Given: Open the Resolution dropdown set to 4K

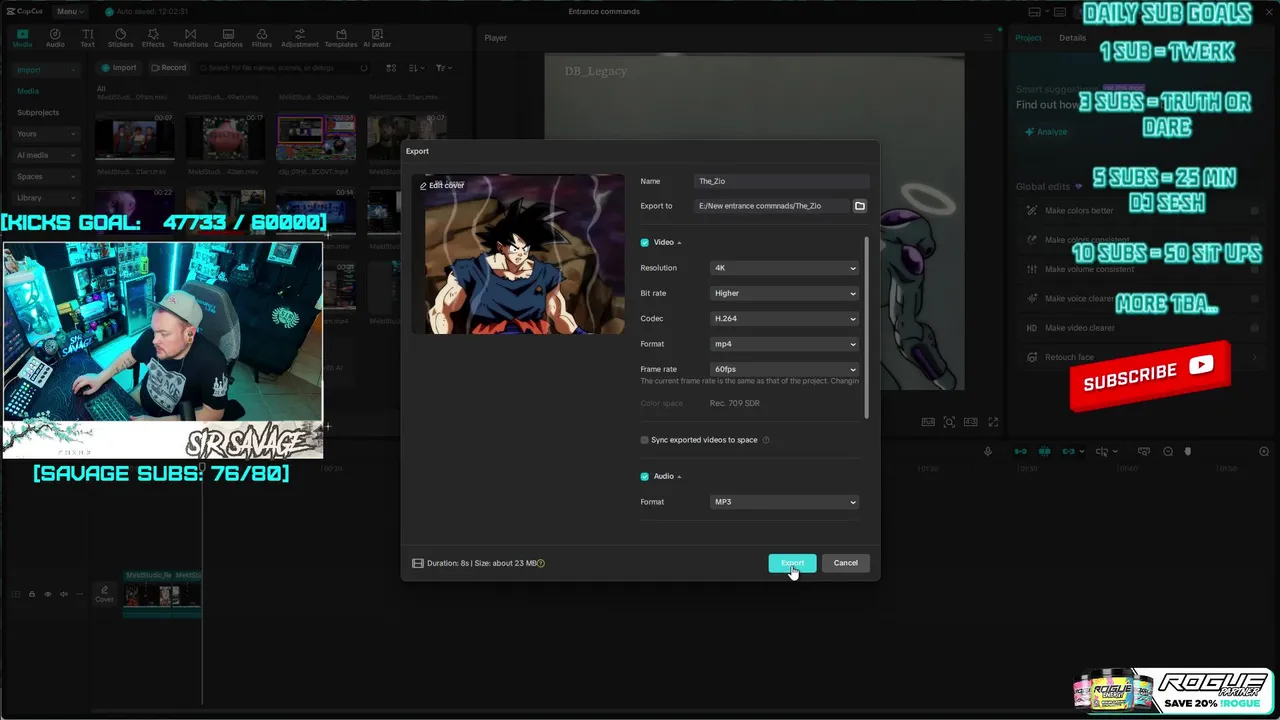Looking at the screenshot, I should tap(785, 268).
